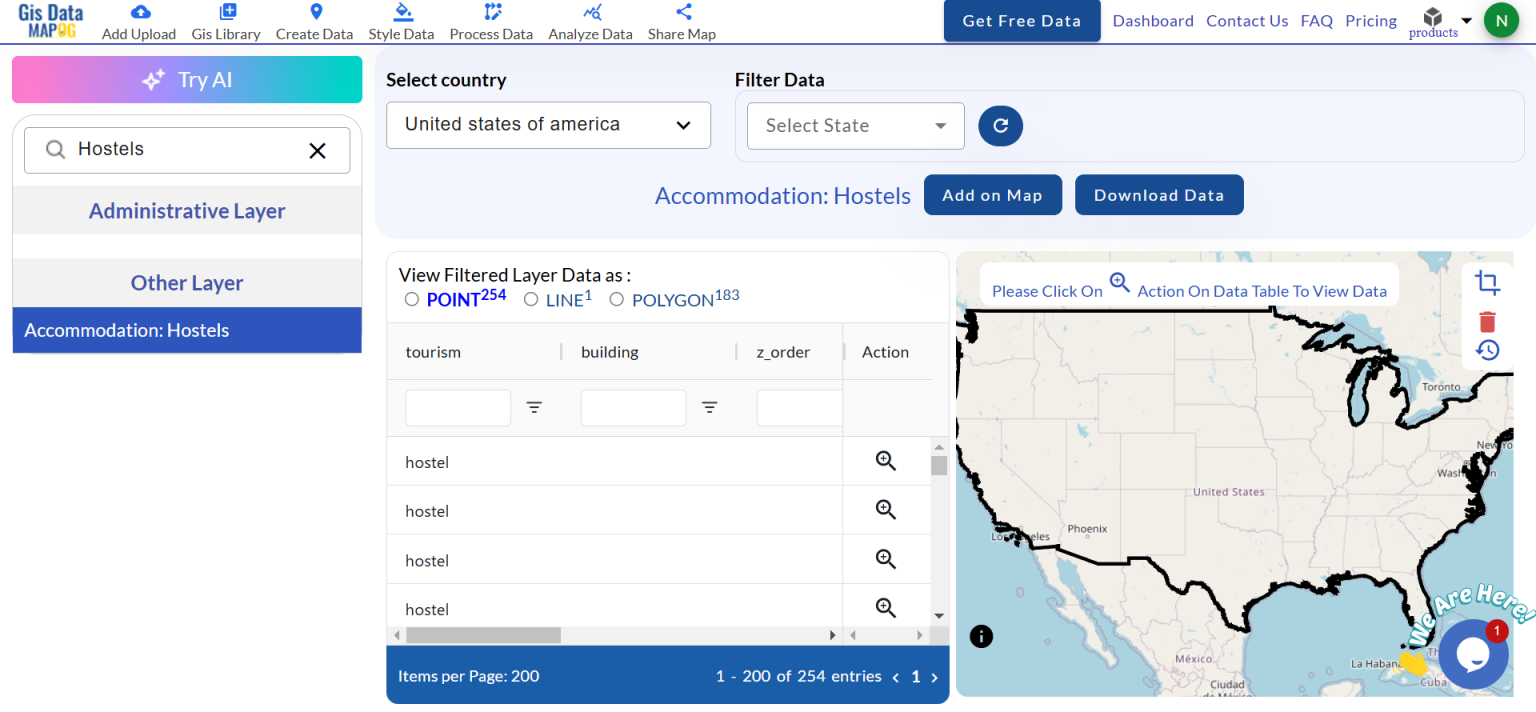Open the Dashboard menu item

(1152, 20)
